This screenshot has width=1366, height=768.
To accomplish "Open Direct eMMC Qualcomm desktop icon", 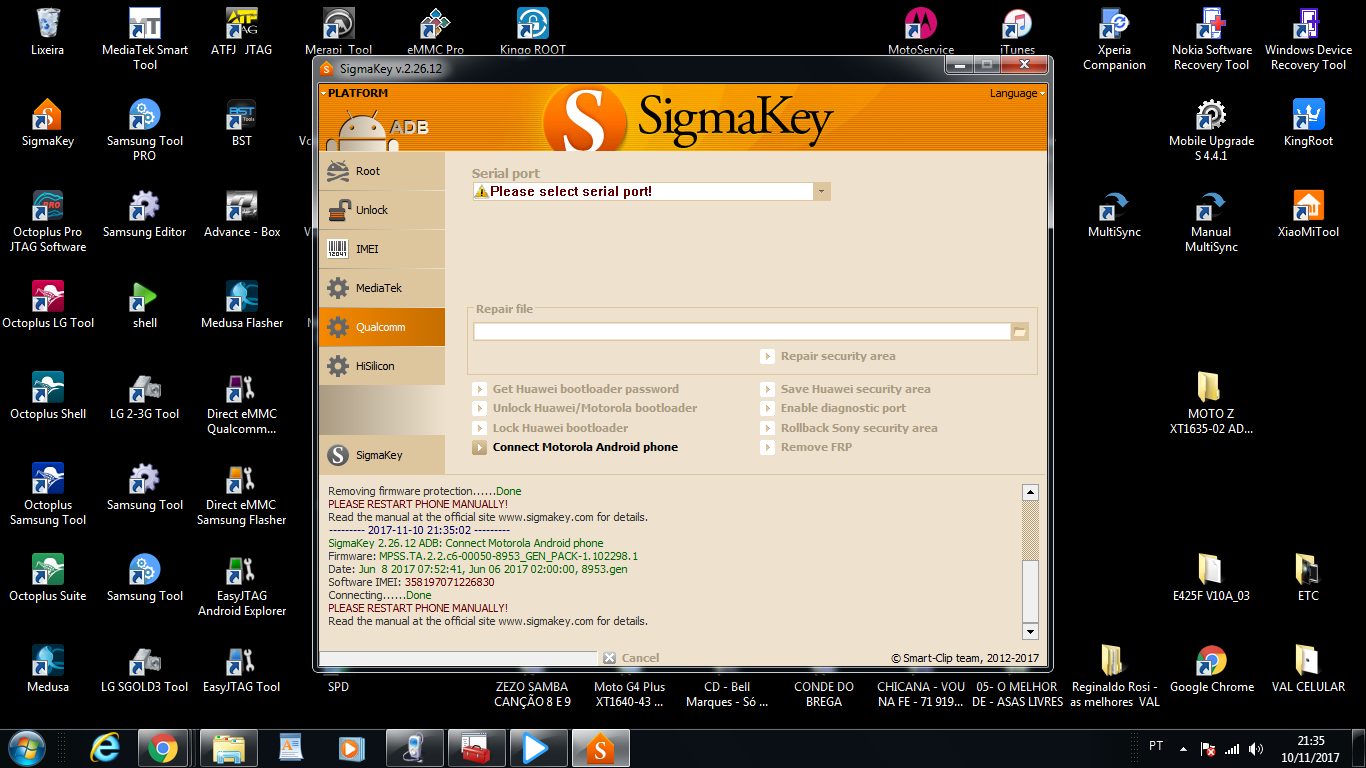I will (242, 403).
